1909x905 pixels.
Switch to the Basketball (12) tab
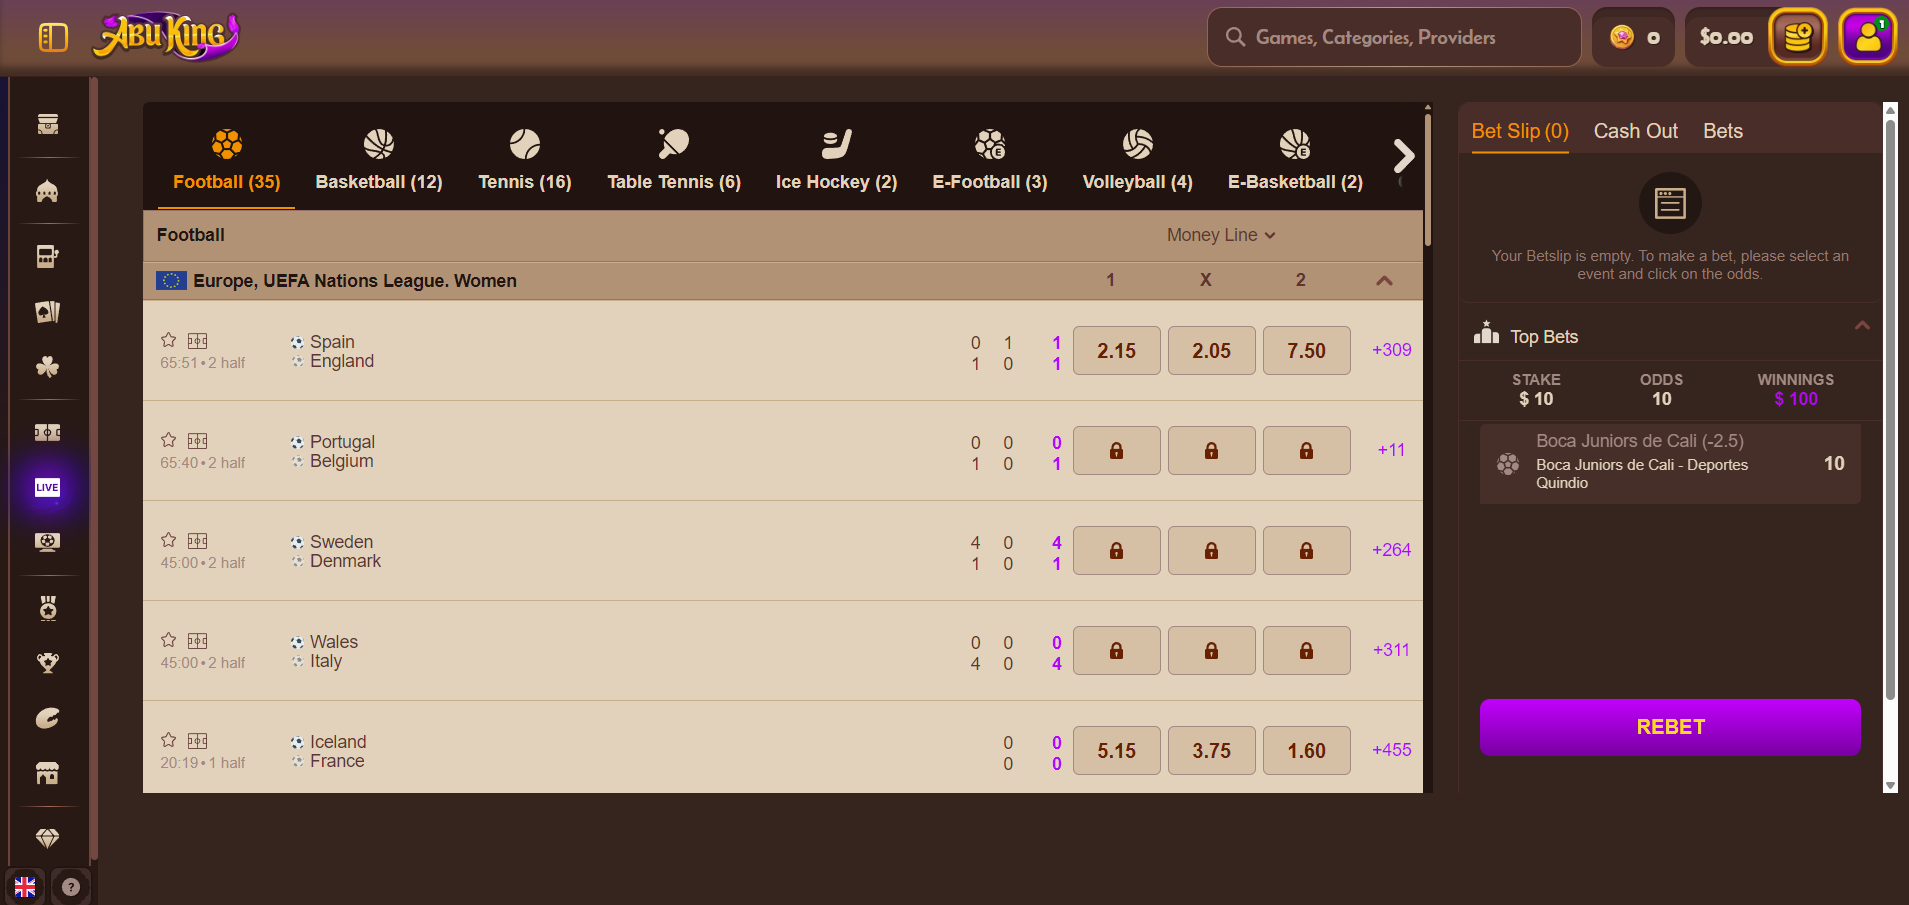tap(379, 160)
